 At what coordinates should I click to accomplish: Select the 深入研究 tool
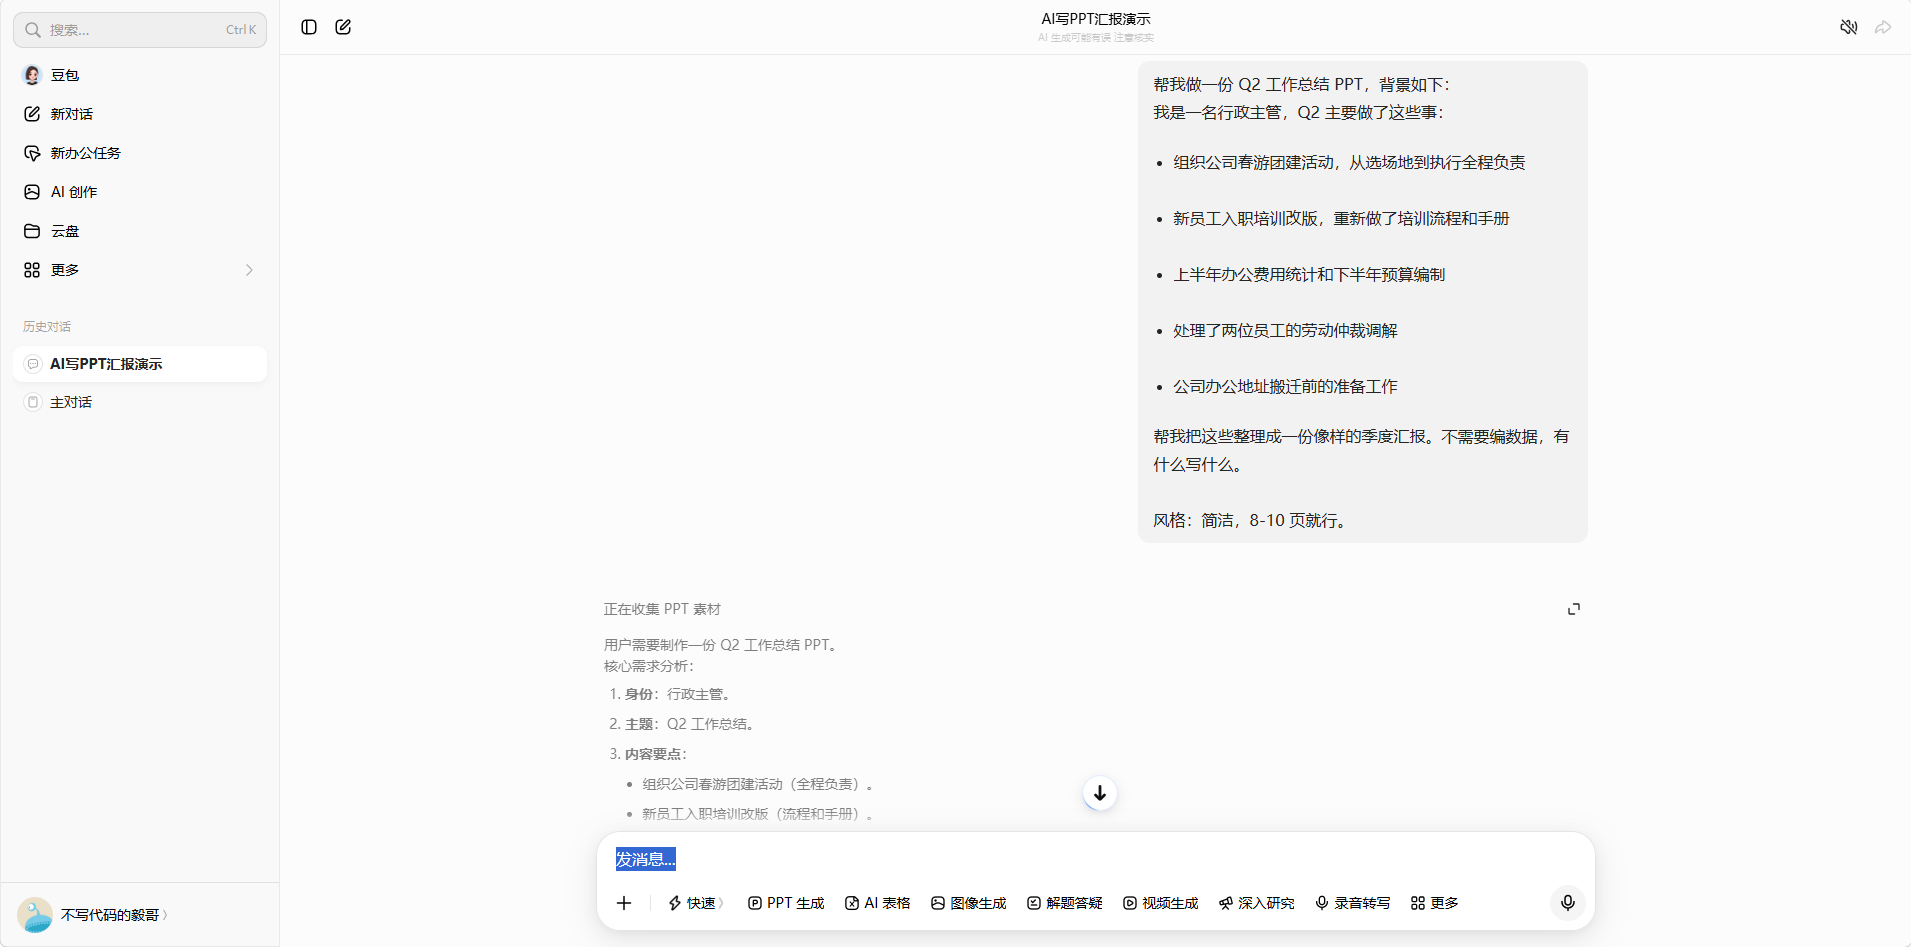click(1256, 903)
